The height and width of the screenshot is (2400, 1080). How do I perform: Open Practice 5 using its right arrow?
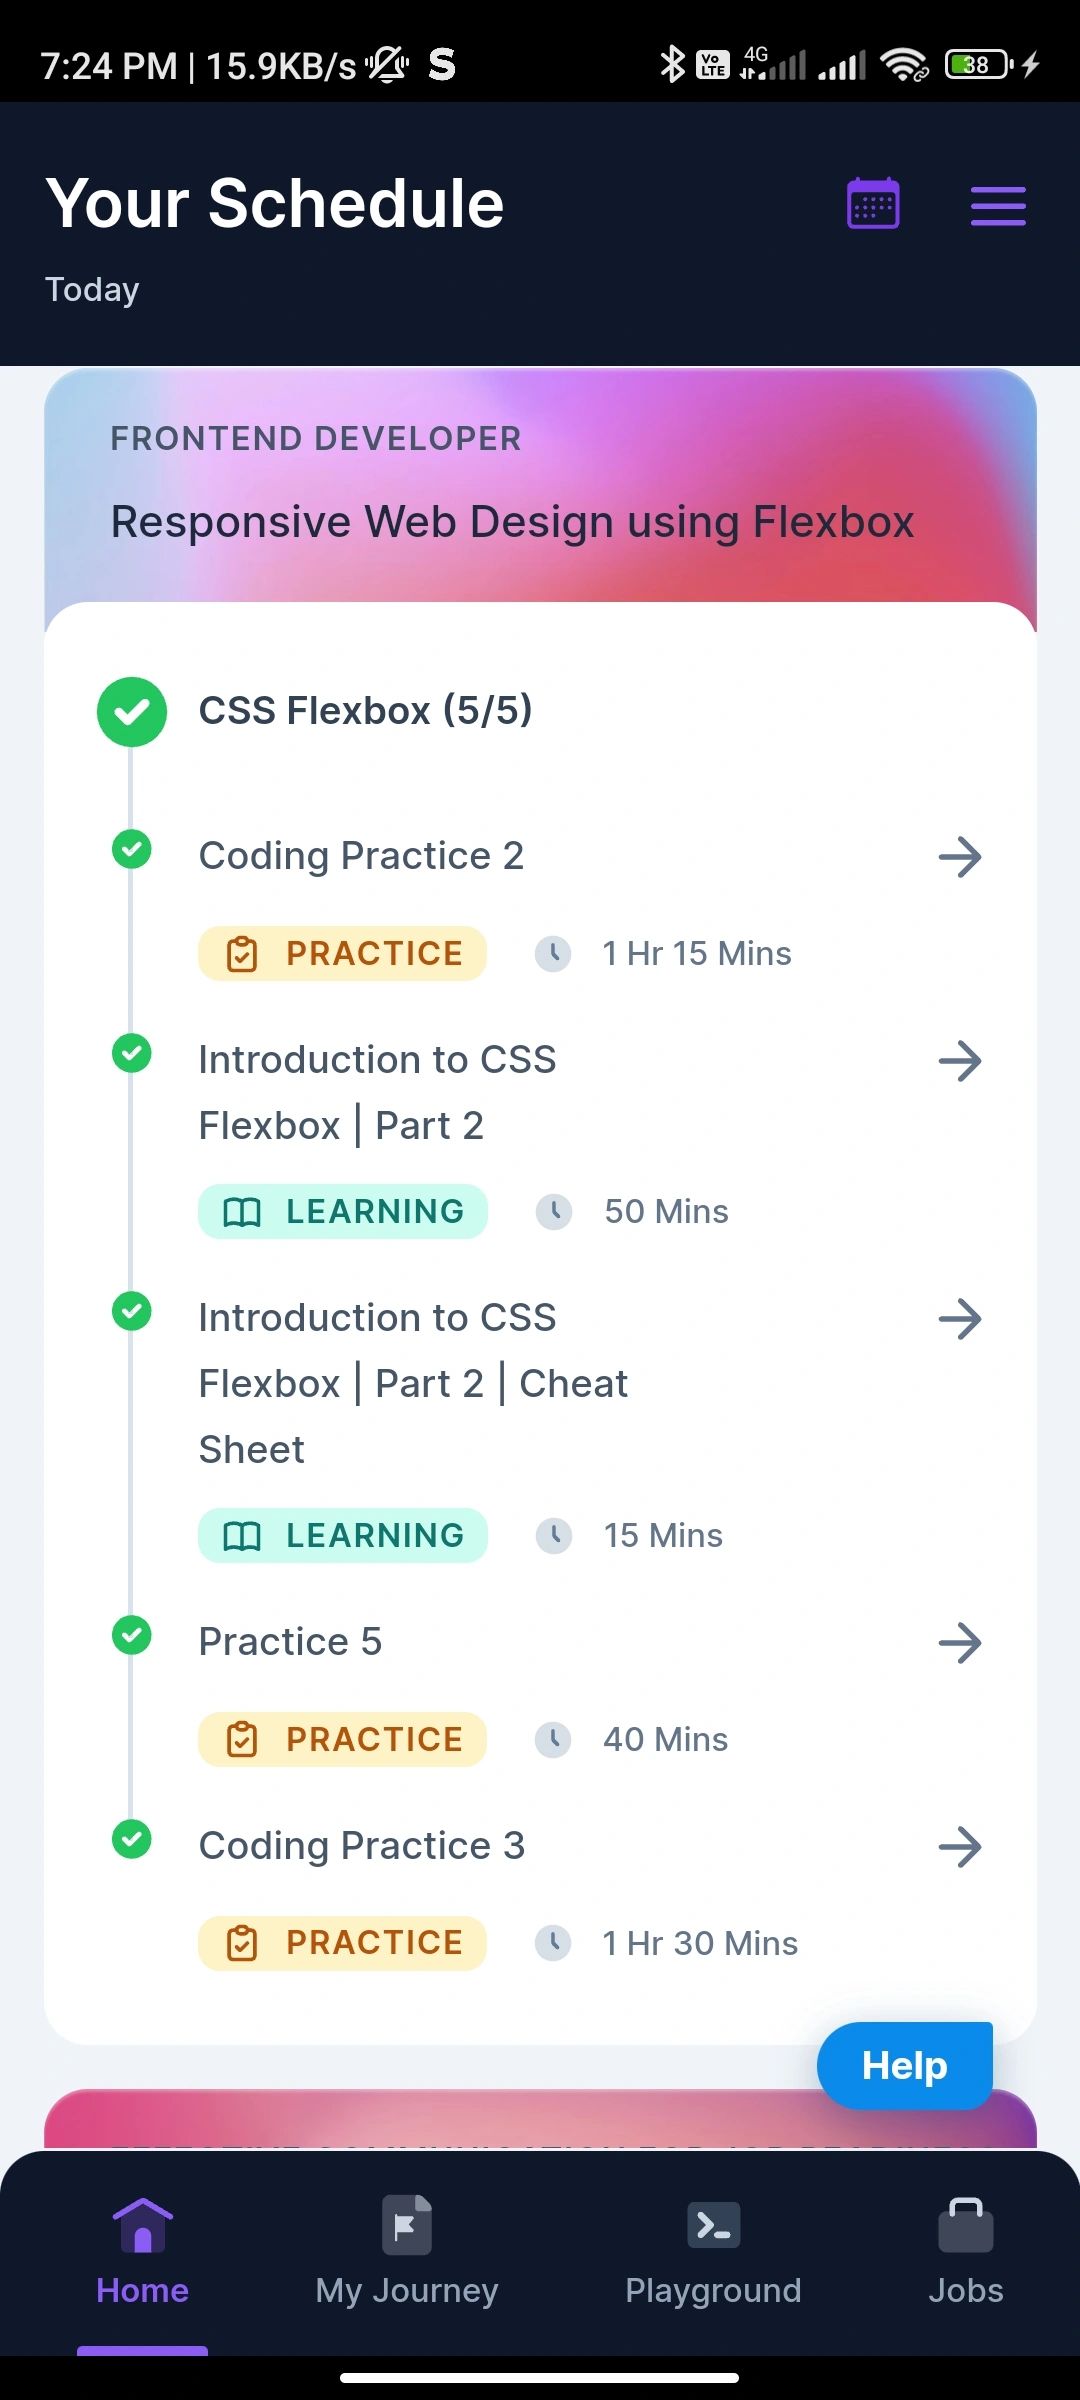(961, 1643)
